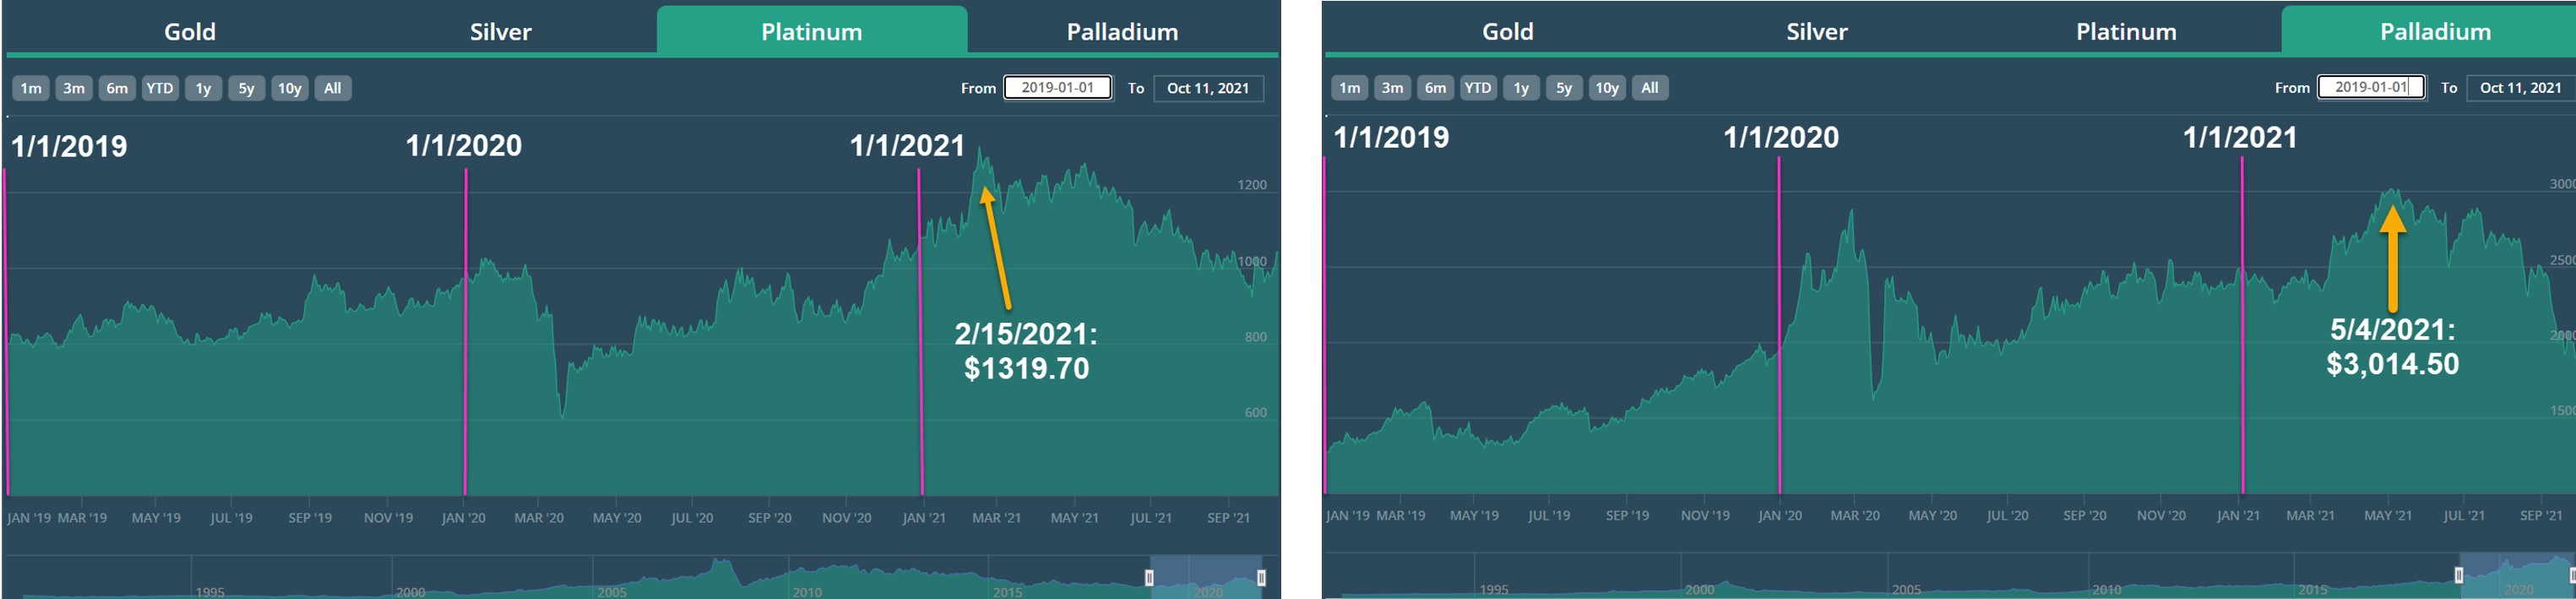This screenshot has height=599, width=2576.
Task: Select YTD range in left chart
Action: click(160, 88)
